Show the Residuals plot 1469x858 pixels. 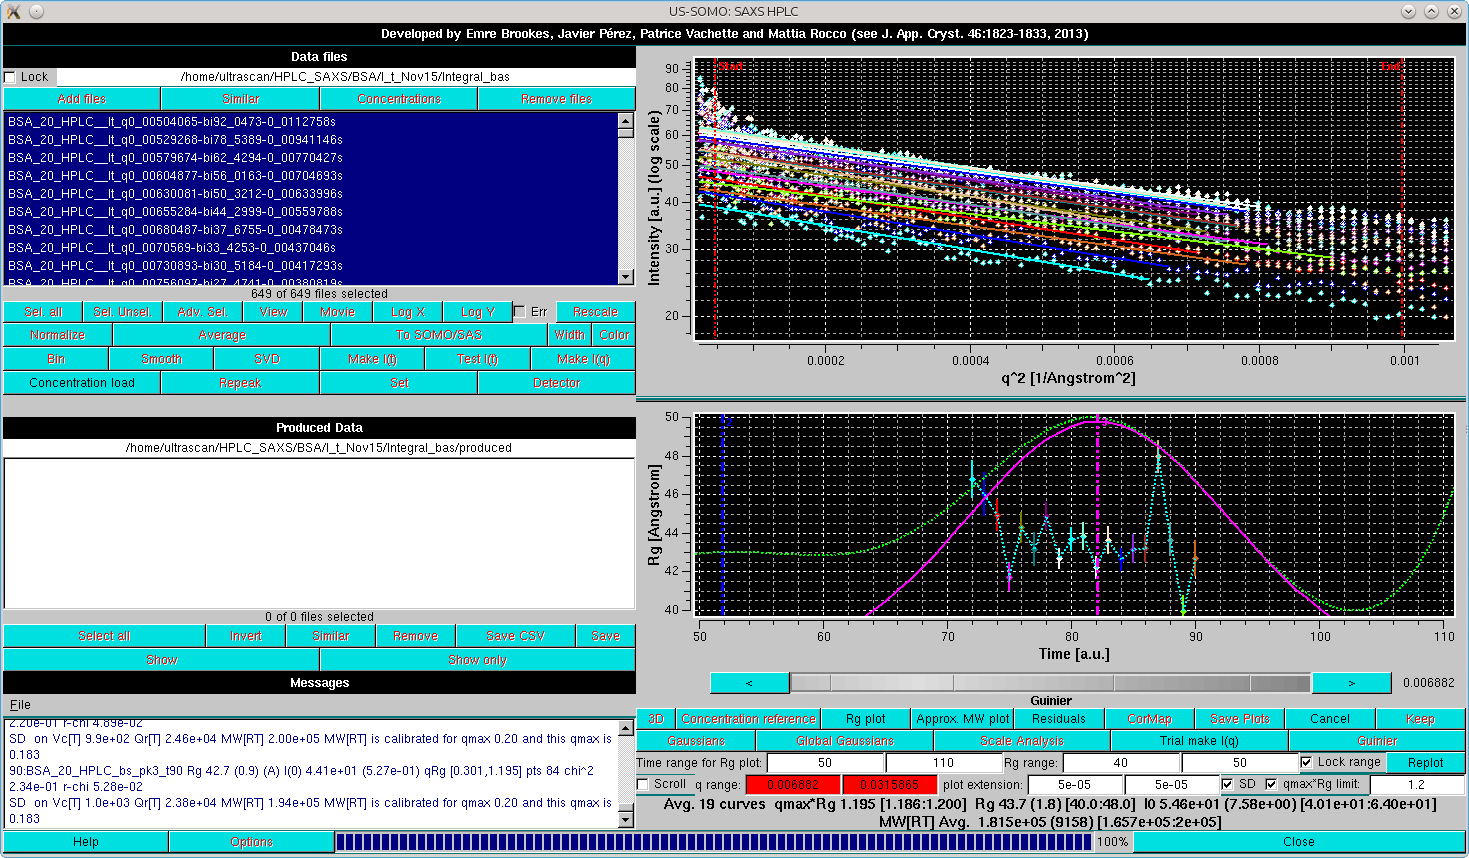[x=1059, y=719]
